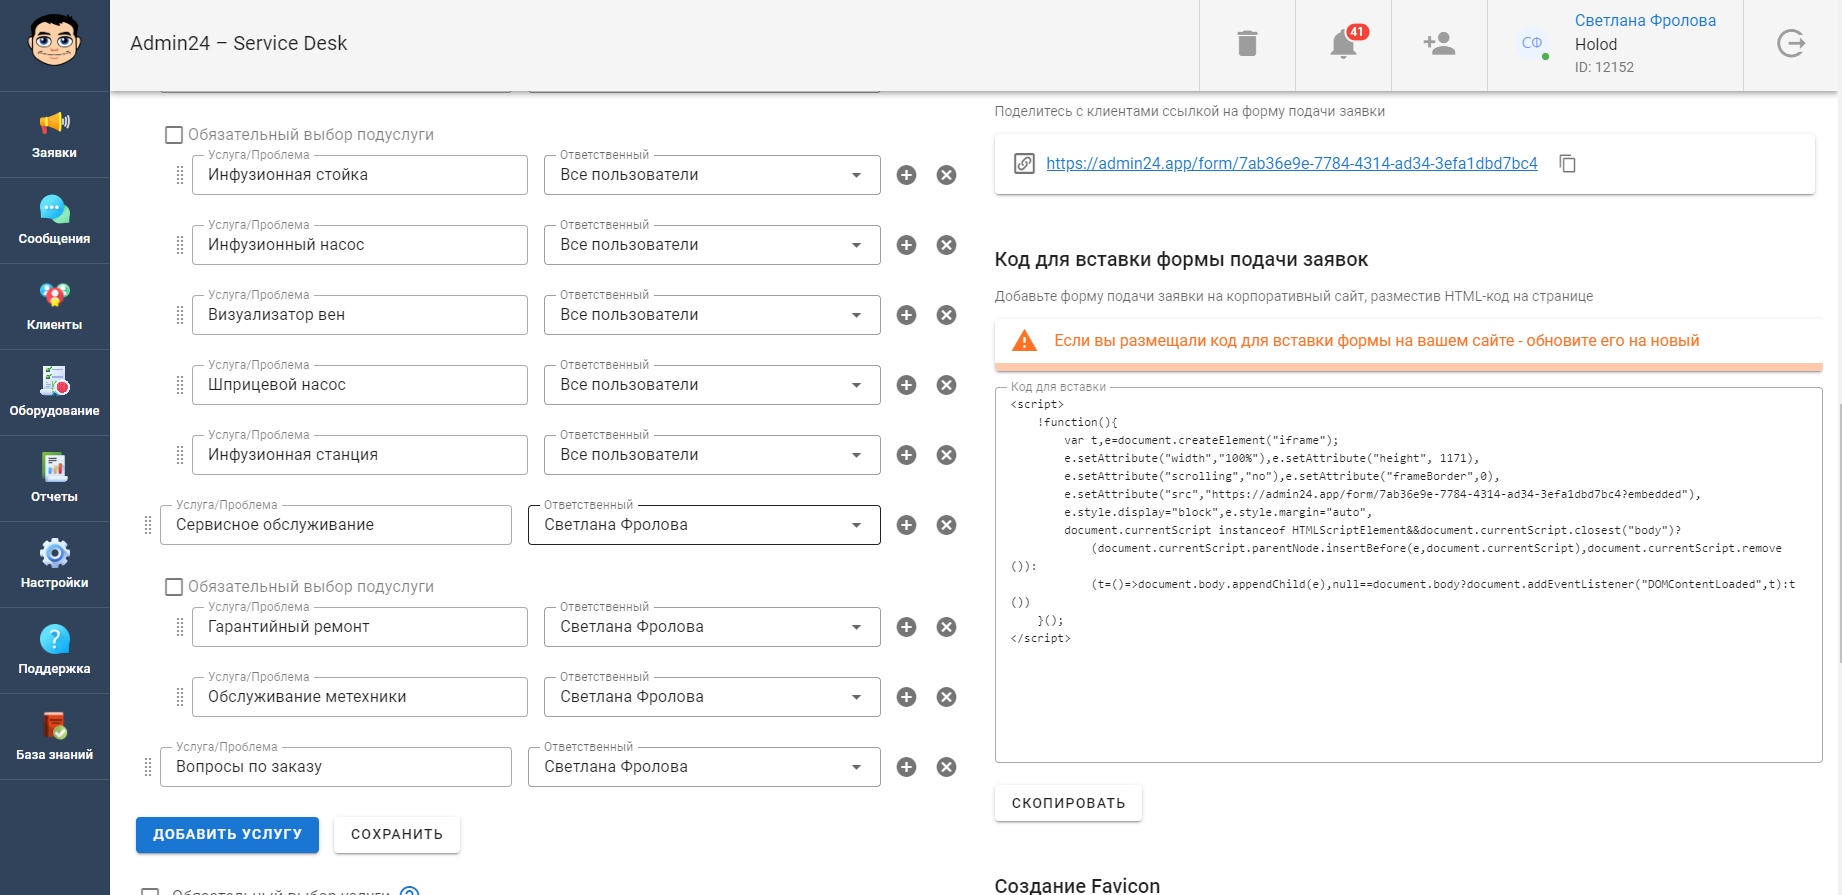
Task: Delete the Вопросы по заказу service
Action: pyautogui.click(x=946, y=767)
